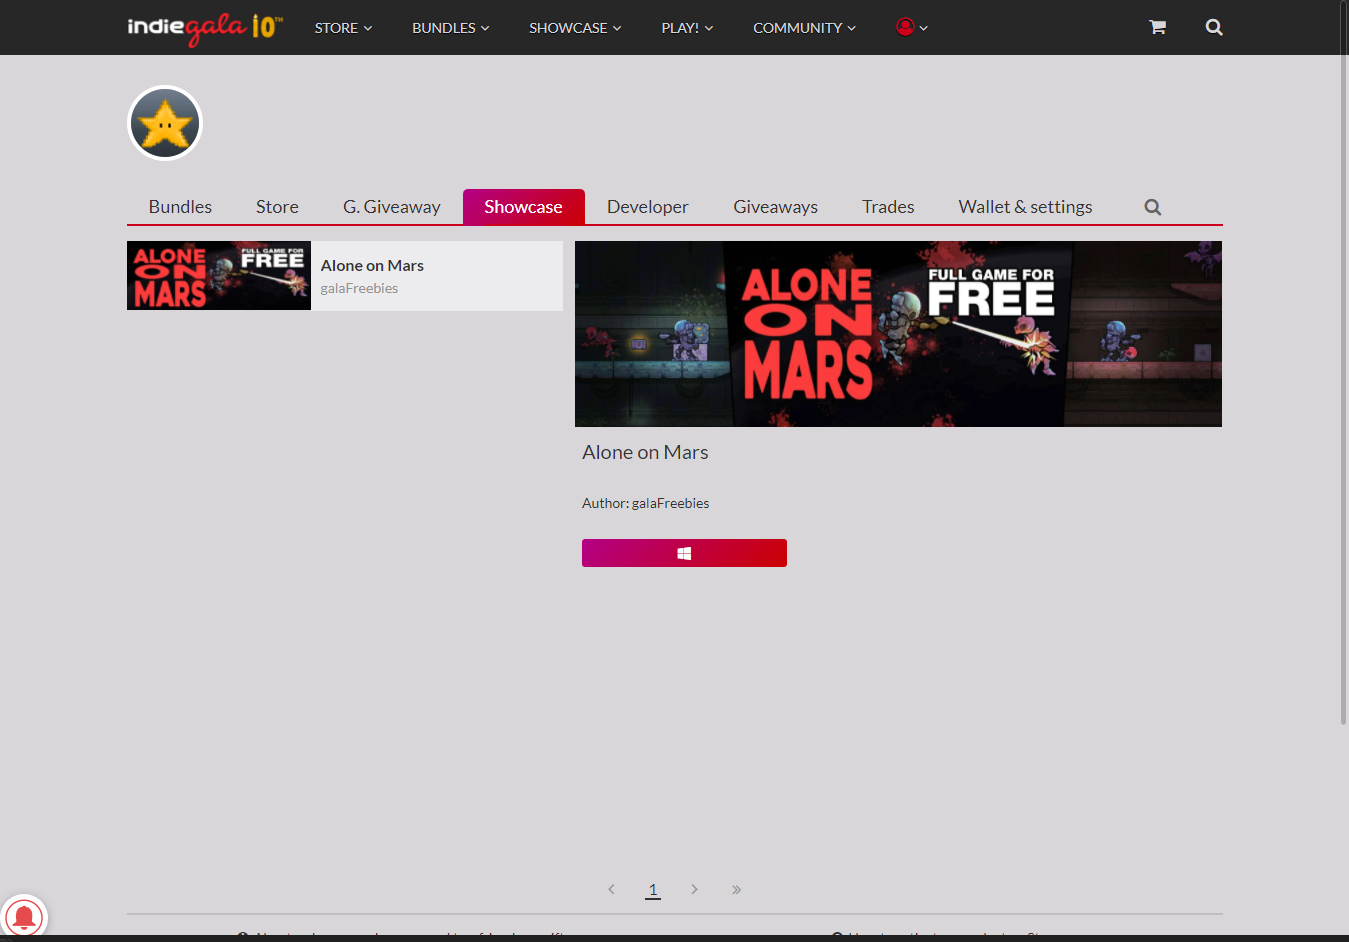Switch to the Trades tab

tap(888, 207)
